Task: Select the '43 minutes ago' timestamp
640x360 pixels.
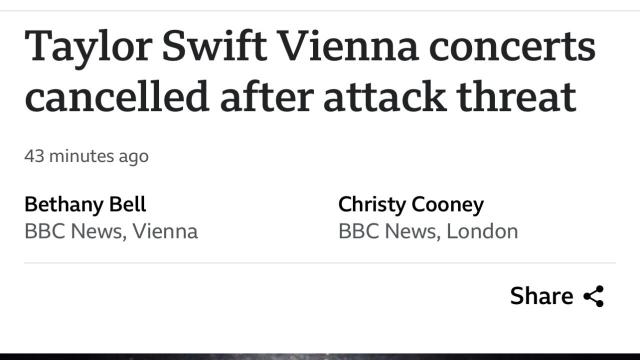Action: [87, 156]
